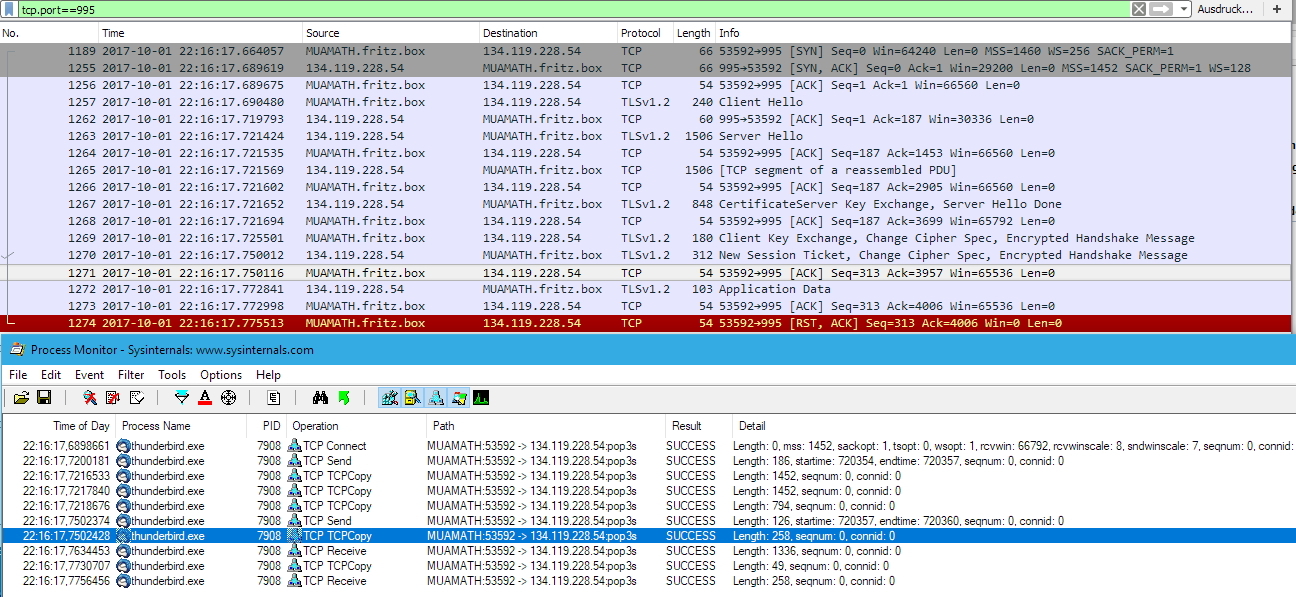This screenshot has height=597, width=1296.
Task: Toggle Show File System Activity button
Action: click(x=413, y=398)
